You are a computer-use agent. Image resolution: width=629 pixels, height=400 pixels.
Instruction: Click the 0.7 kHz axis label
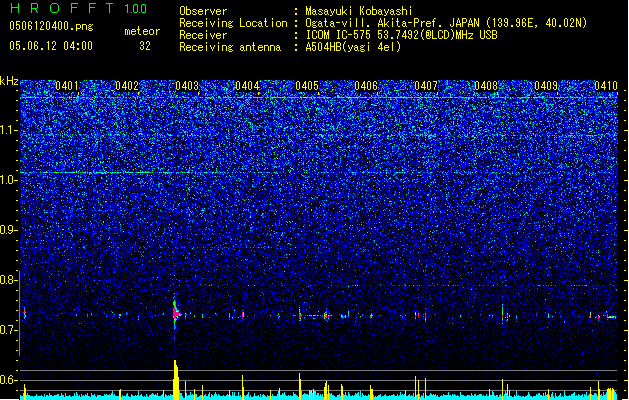pyautogui.click(x=9, y=330)
